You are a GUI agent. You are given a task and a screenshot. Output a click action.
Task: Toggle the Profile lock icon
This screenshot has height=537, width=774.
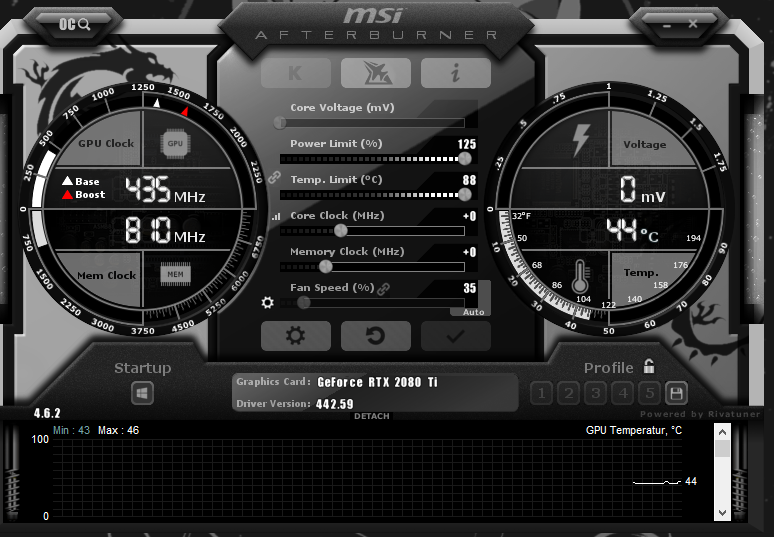tap(649, 366)
